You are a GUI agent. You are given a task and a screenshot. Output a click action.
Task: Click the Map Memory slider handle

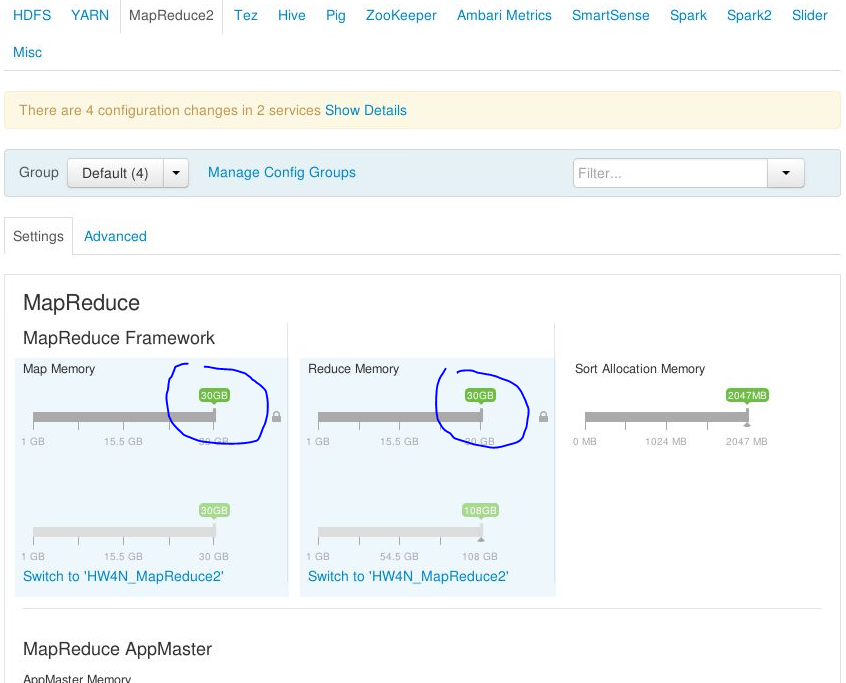[x=214, y=415]
